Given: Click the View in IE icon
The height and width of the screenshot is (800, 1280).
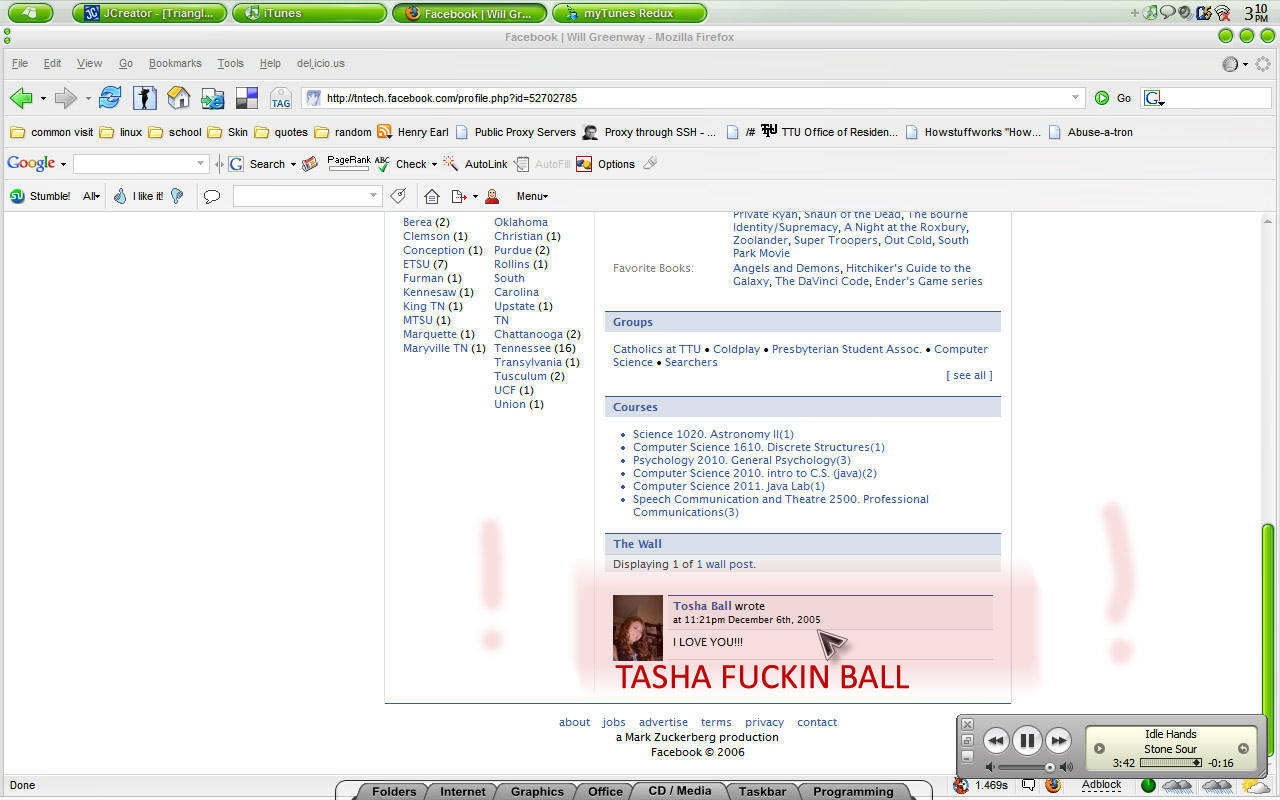Looking at the screenshot, I should [x=212, y=98].
